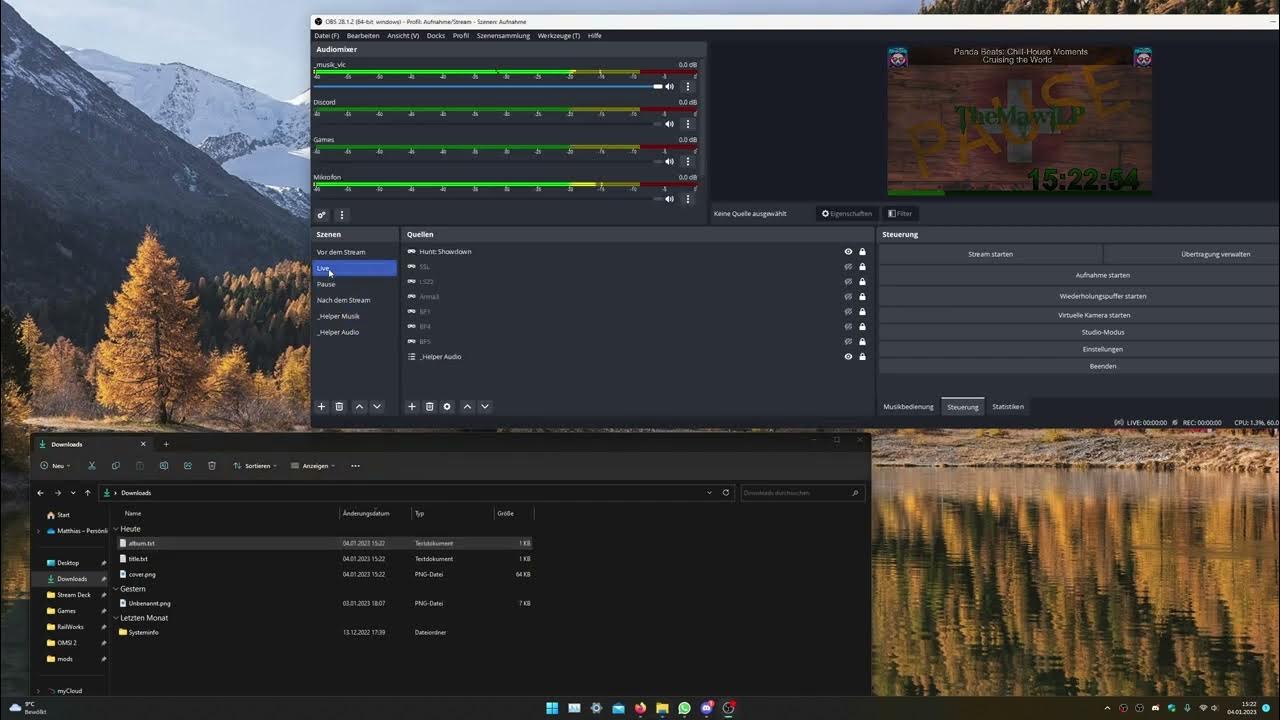Open Audiomixer three-dot menu beside gear
The width and height of the screenshot is (1280, 720).
click(x=341, y=215)
